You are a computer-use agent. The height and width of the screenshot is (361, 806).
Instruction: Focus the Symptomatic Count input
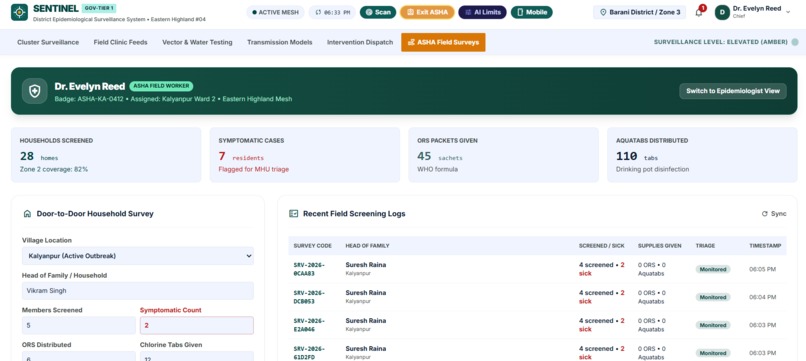[x=197, y=326]
